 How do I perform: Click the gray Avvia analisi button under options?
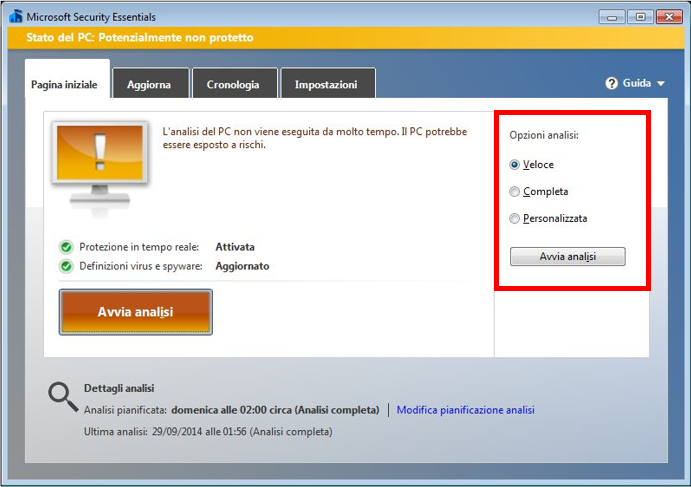[x=568, y=257]
